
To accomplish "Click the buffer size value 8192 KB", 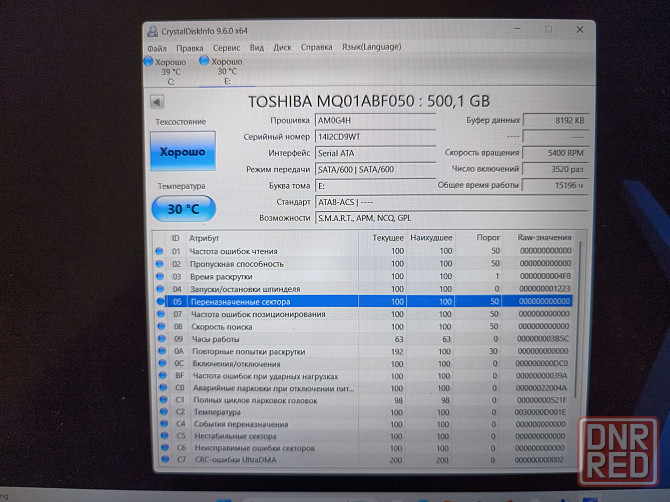I will (555, 120).
